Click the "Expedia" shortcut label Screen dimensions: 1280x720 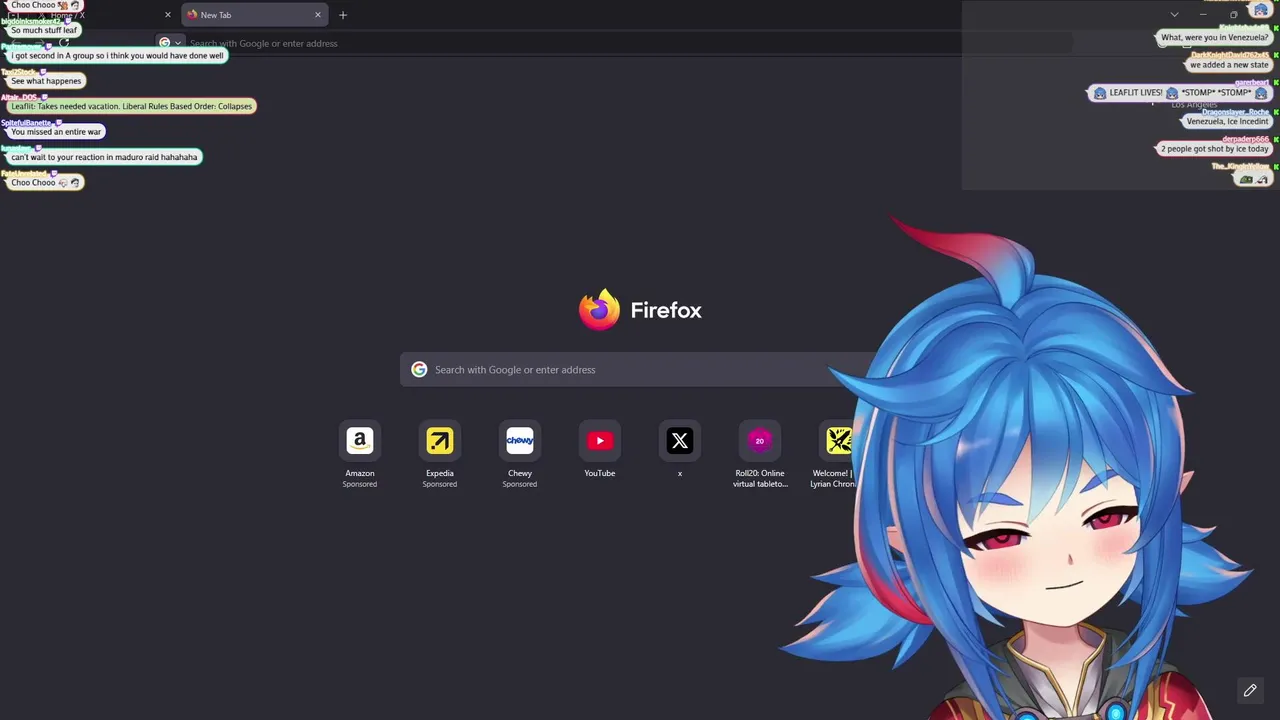tap(440, 473)
